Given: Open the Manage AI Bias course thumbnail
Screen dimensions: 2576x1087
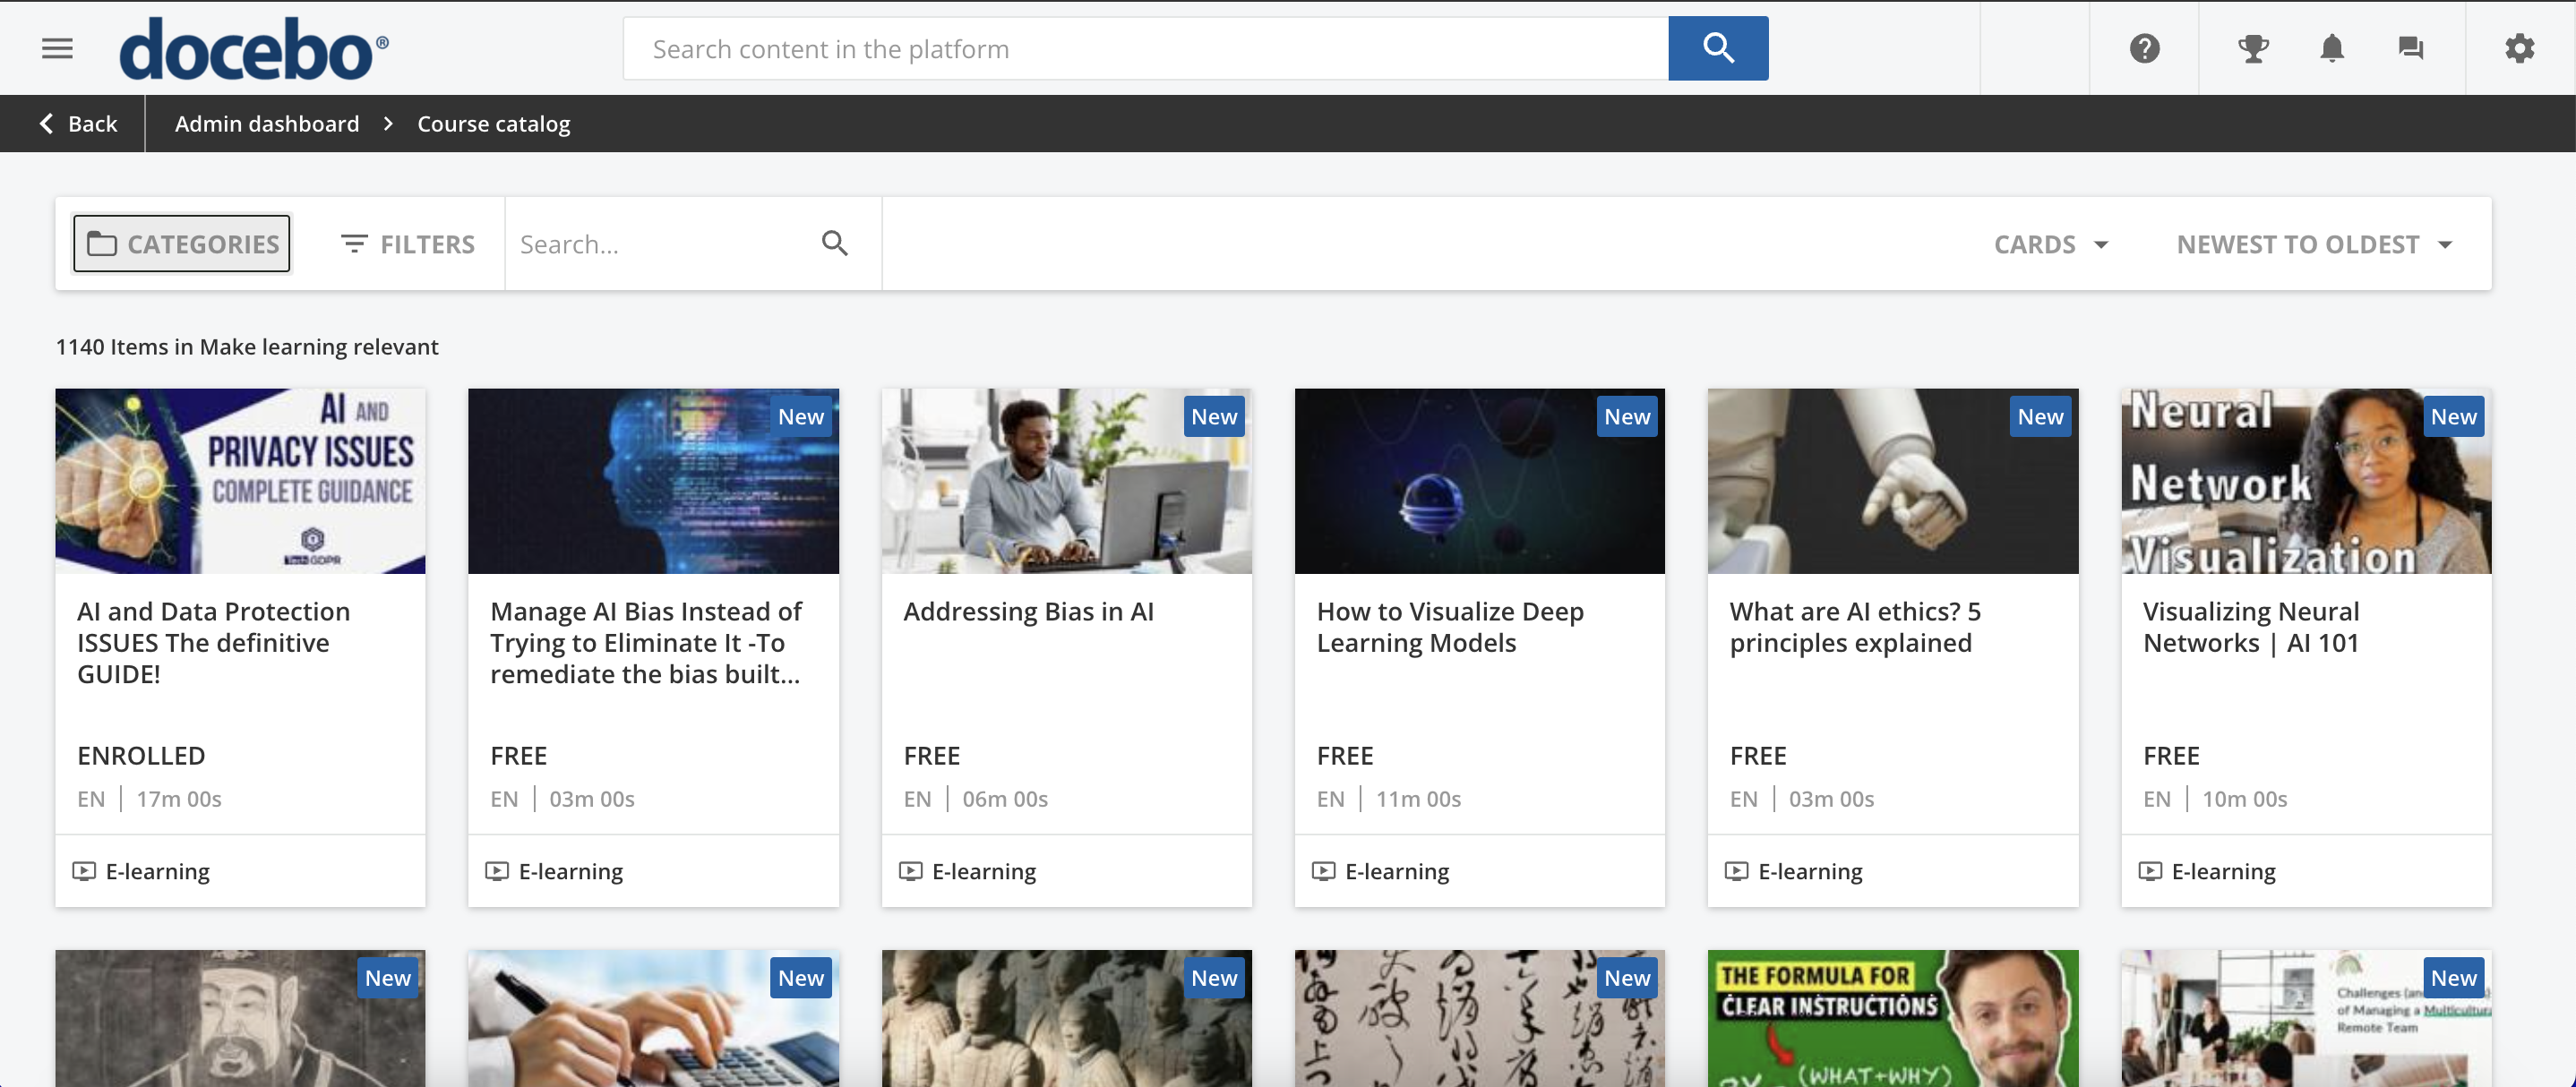Looking at the screenshot, I should coord(653,481).
